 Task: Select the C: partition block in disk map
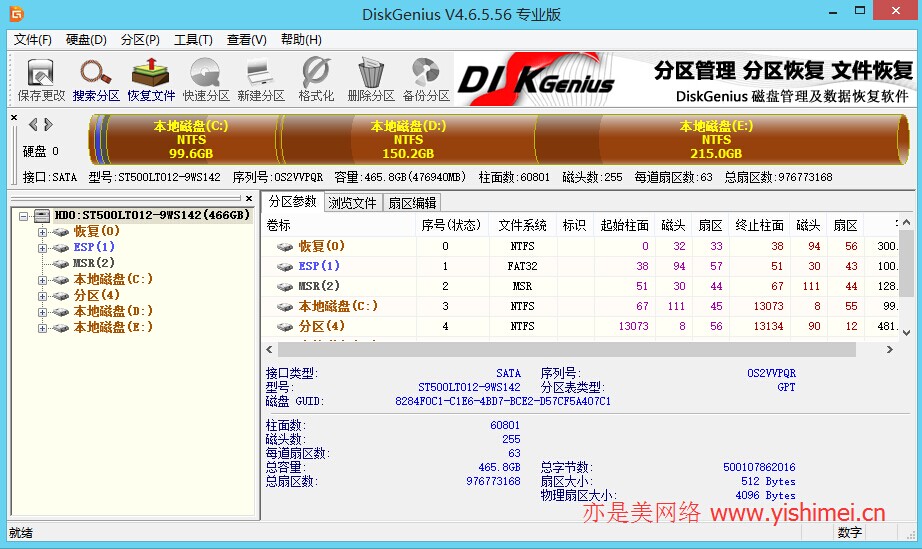pyautogui.click(x=192, y=139)
